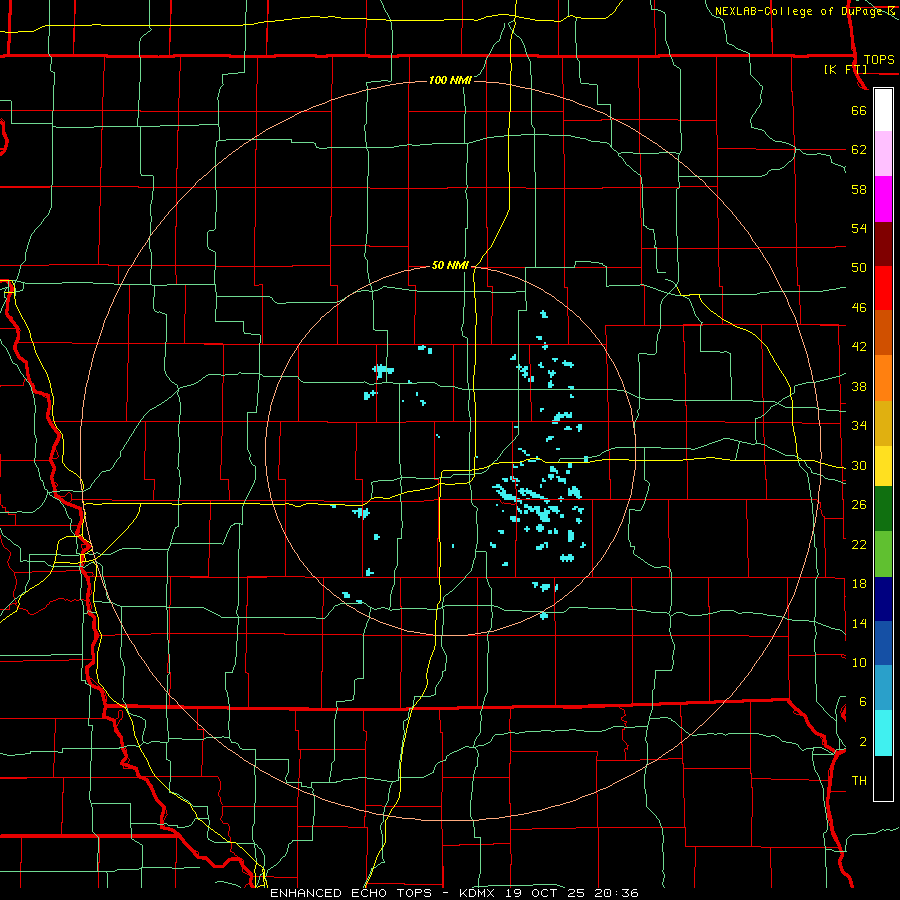Click the '20:36' timestamp in caption

tap(618, 893)
